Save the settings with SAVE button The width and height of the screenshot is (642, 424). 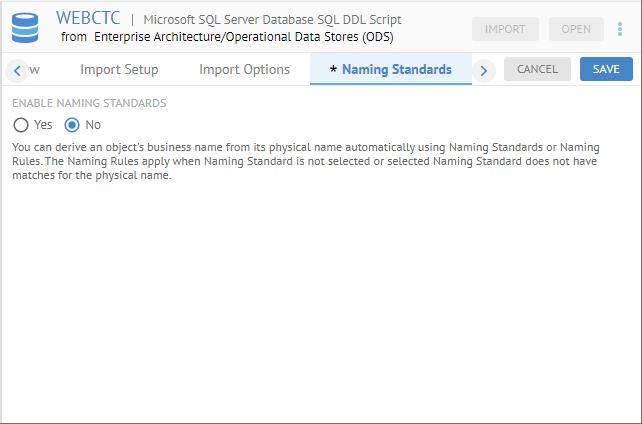606,69
